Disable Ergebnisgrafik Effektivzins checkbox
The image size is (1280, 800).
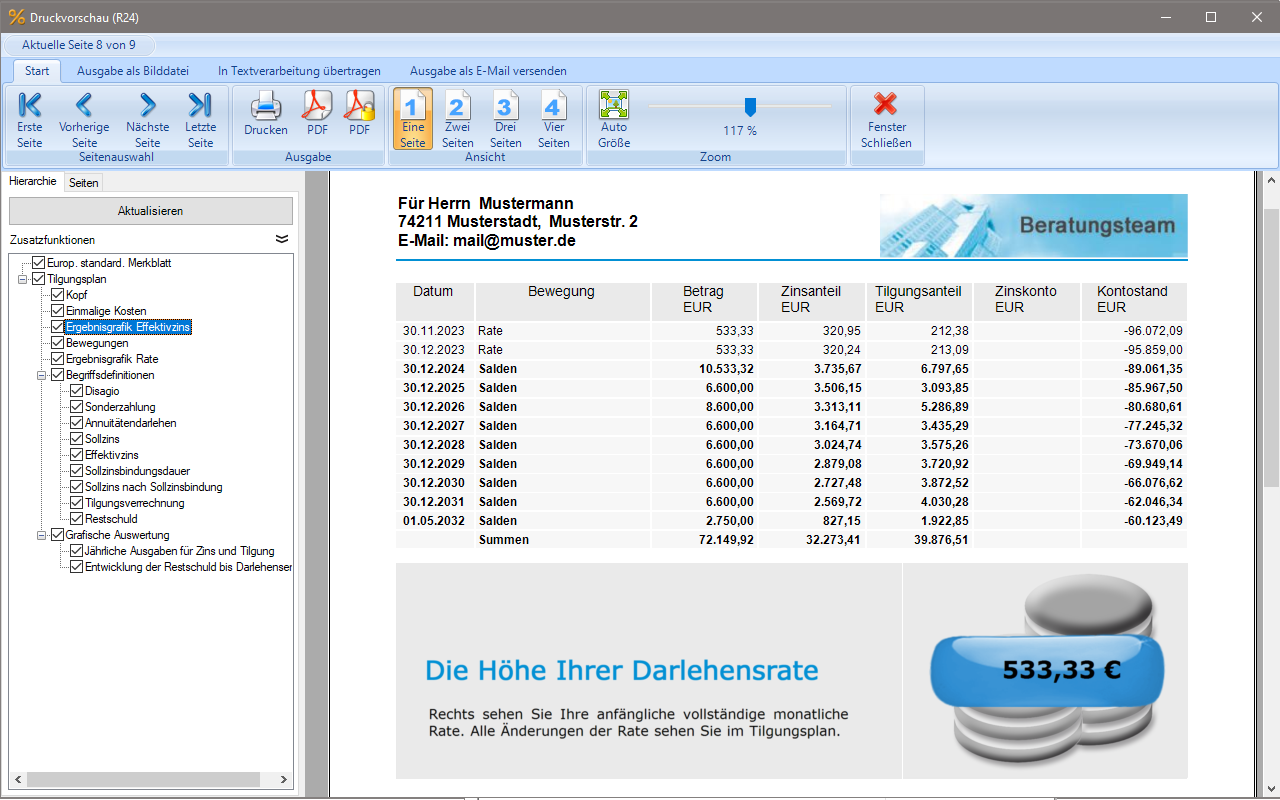[58, 327]
